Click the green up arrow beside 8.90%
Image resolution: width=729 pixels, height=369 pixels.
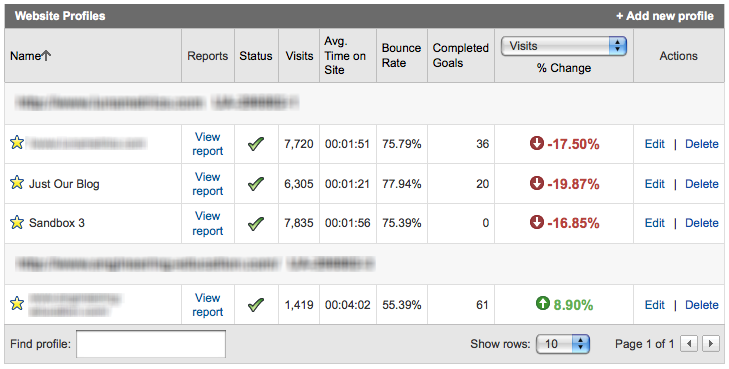(x=543, y=304)
